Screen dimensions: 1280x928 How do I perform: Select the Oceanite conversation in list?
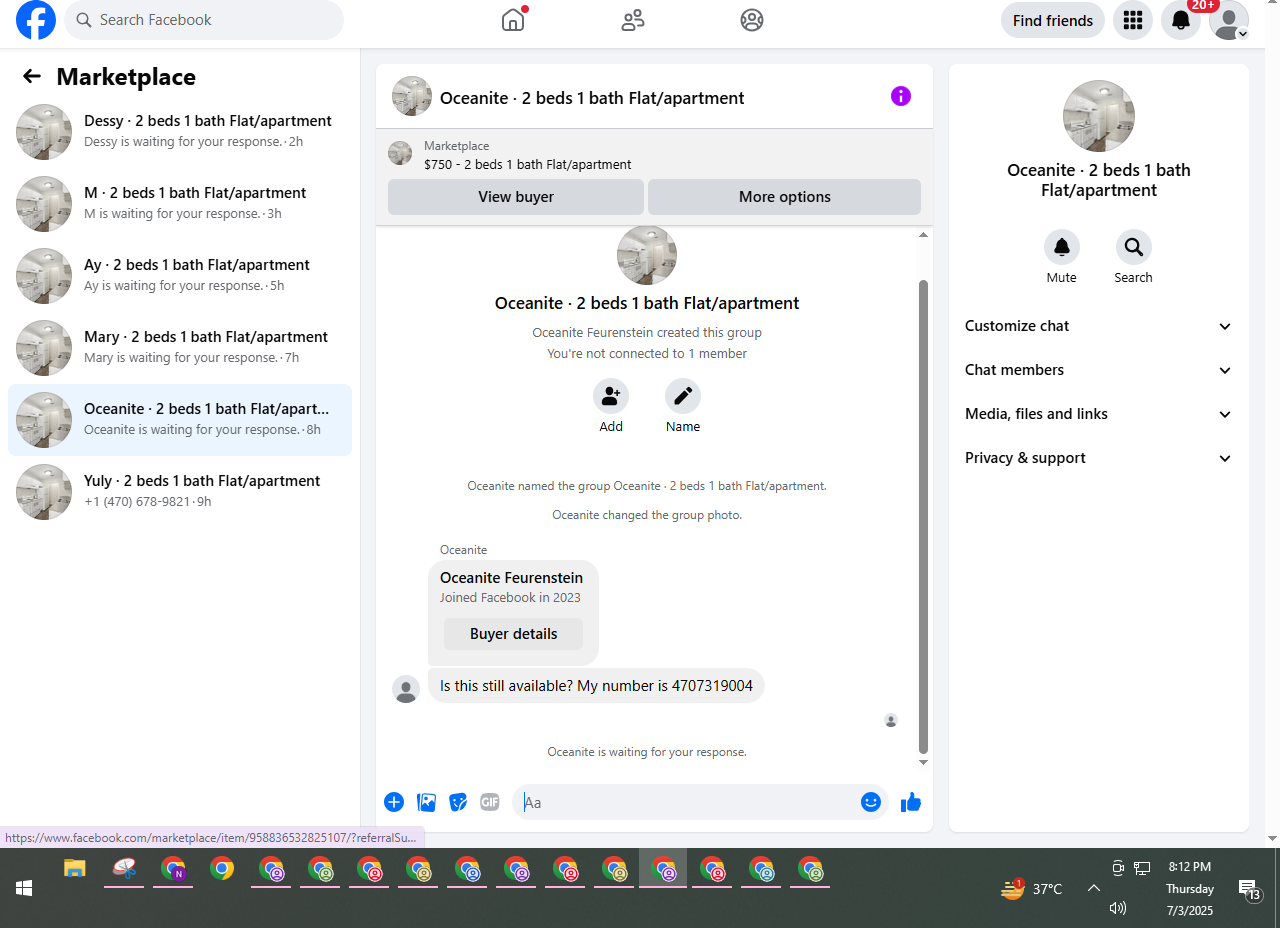point(180,420)
